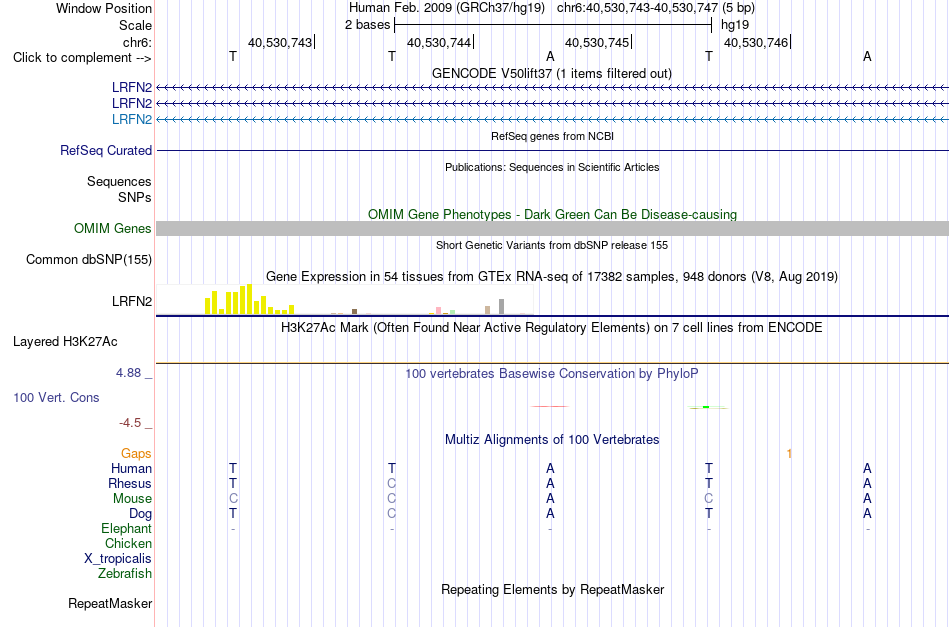Click the red negative PhyloP conservation bar
Screen dimensions: 950x627
[550, 406]
